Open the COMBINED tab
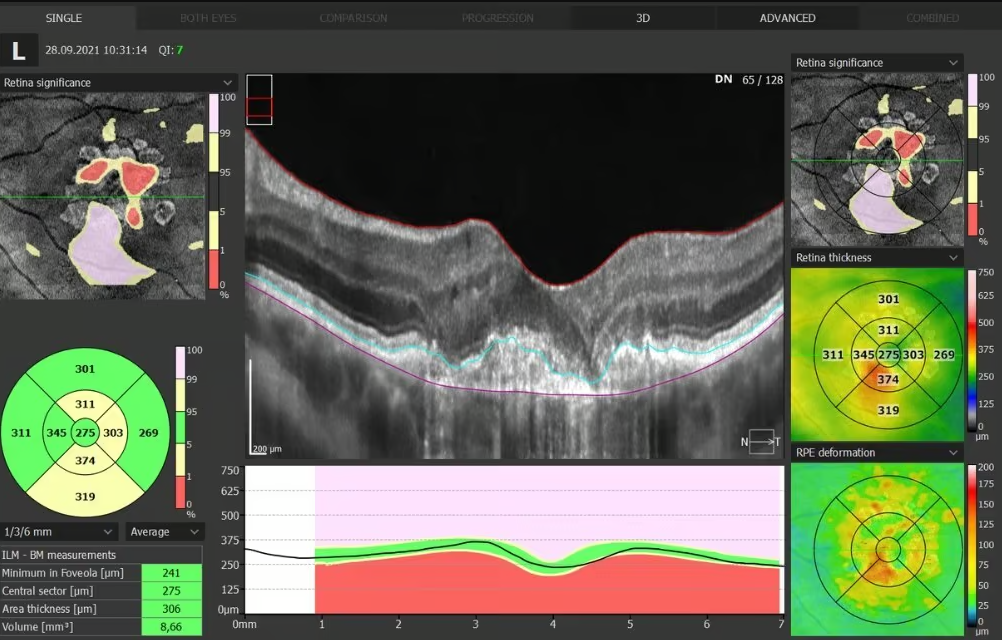This screenshot has width=1002, height=640. [932, 18]
